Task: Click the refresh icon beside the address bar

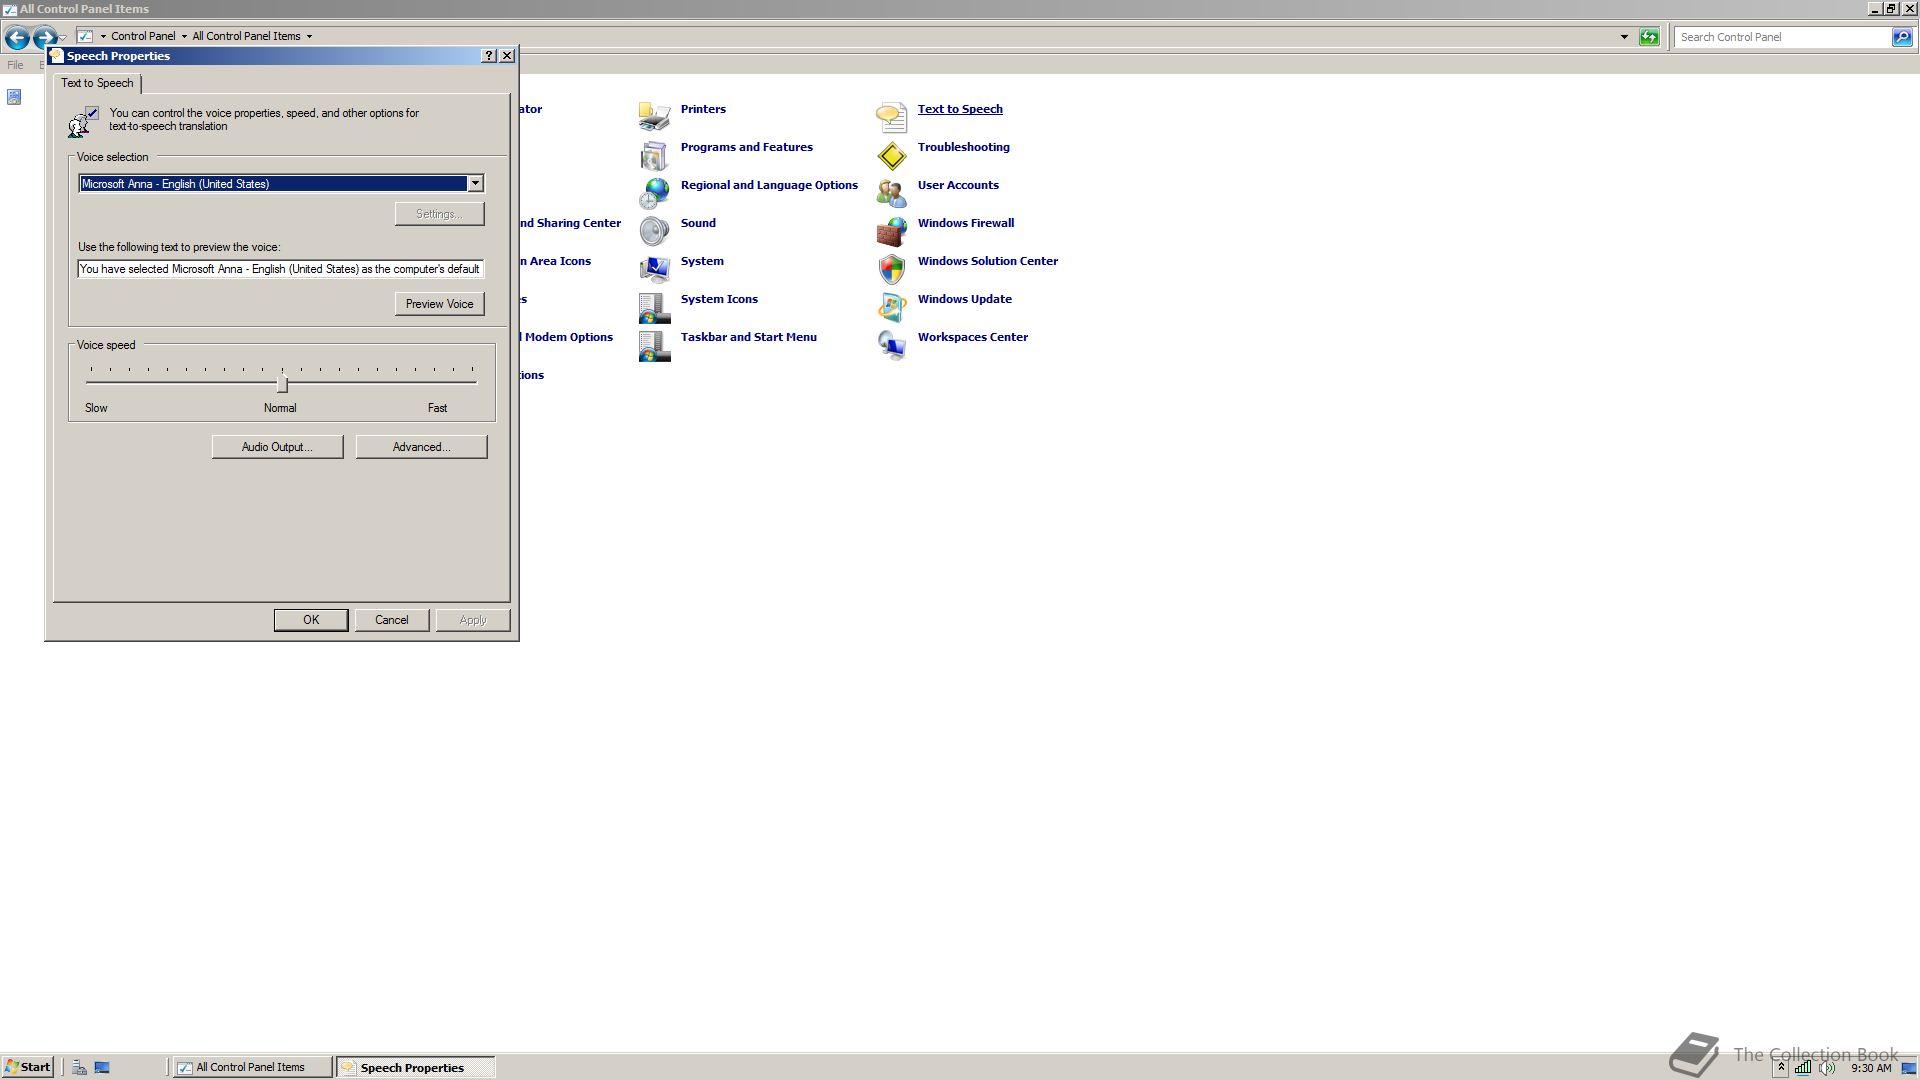Action: point(1649,37)
